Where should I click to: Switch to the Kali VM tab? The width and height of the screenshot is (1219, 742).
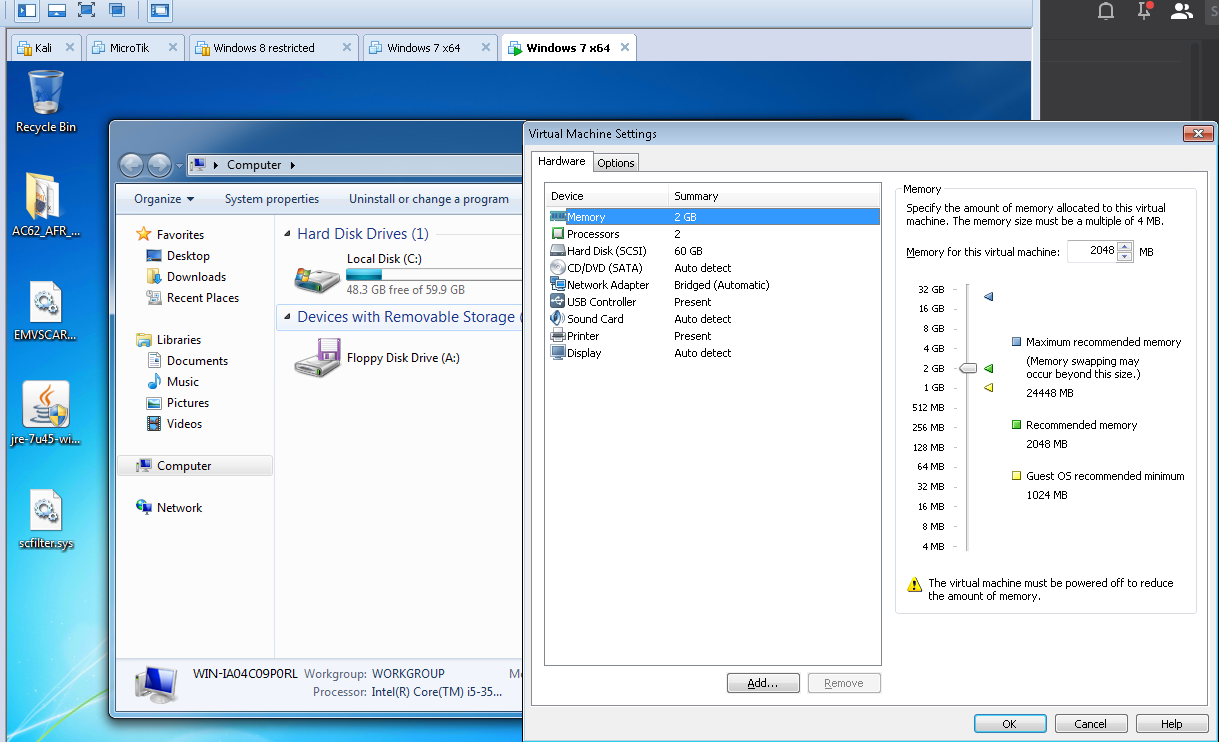(45, 47)
